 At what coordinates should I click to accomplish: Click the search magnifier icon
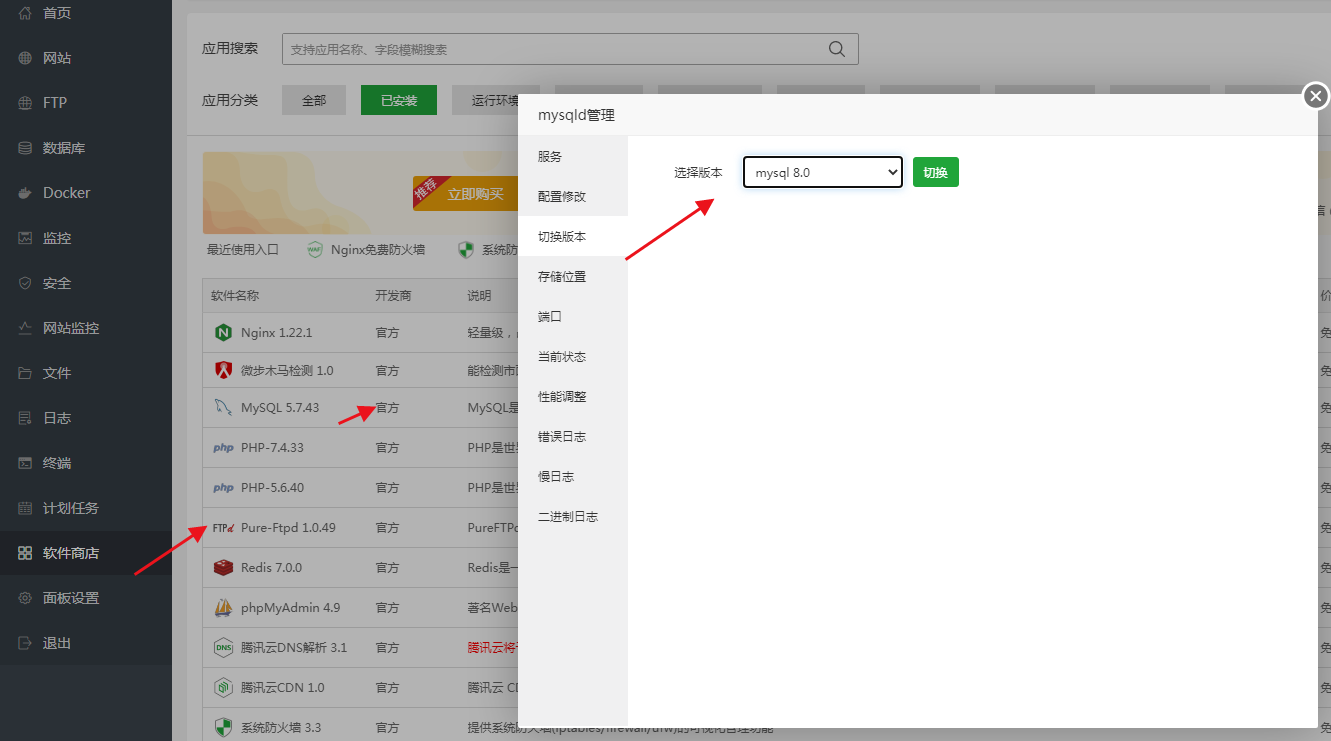(837, 49)
